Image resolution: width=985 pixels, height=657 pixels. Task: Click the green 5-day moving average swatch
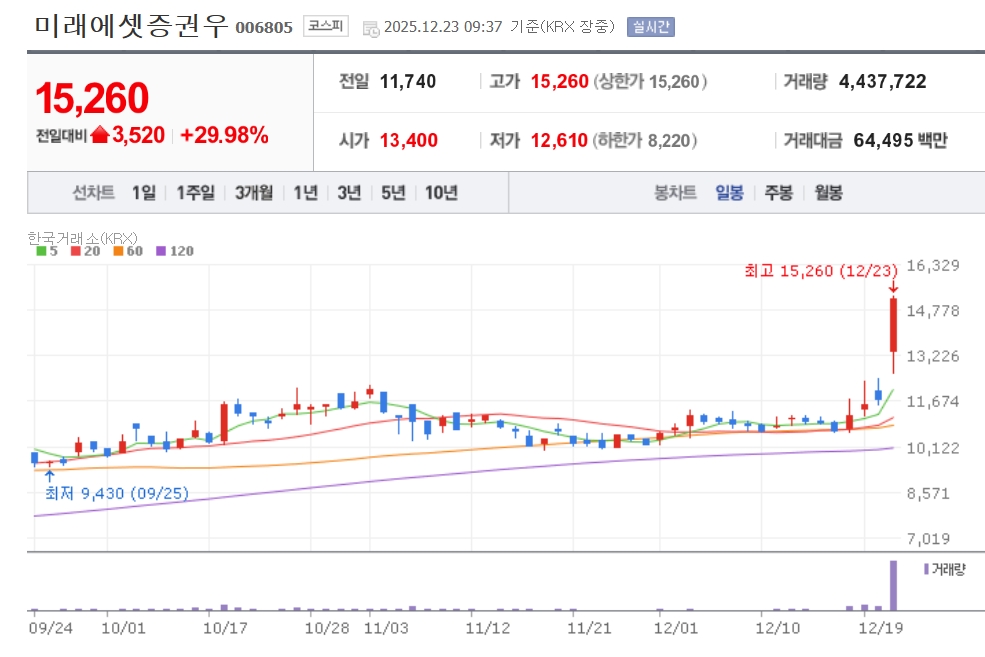pyautogui.click(x=41, y=251)
